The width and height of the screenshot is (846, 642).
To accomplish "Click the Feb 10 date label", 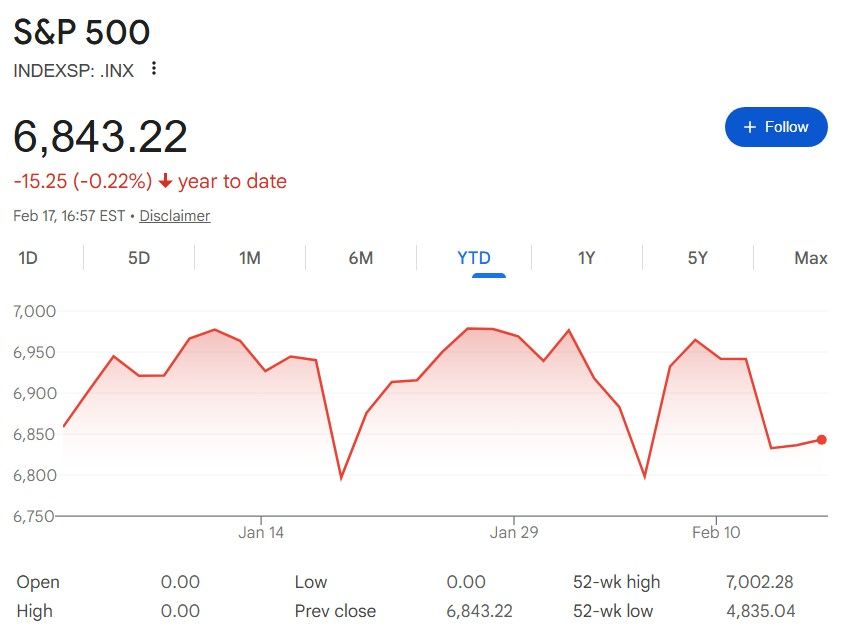I will 717,533.
